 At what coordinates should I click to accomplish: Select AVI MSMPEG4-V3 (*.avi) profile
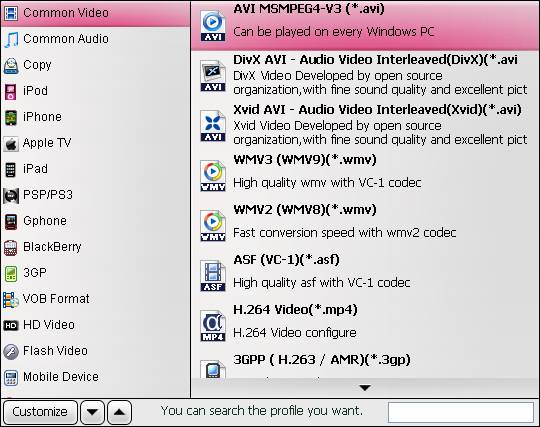365,26
